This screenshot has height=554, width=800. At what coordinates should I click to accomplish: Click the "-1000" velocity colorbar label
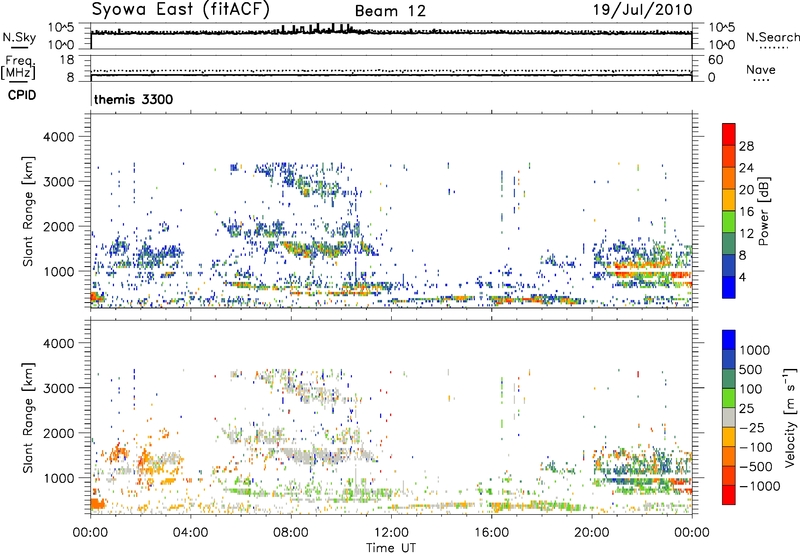pos(760,486)
